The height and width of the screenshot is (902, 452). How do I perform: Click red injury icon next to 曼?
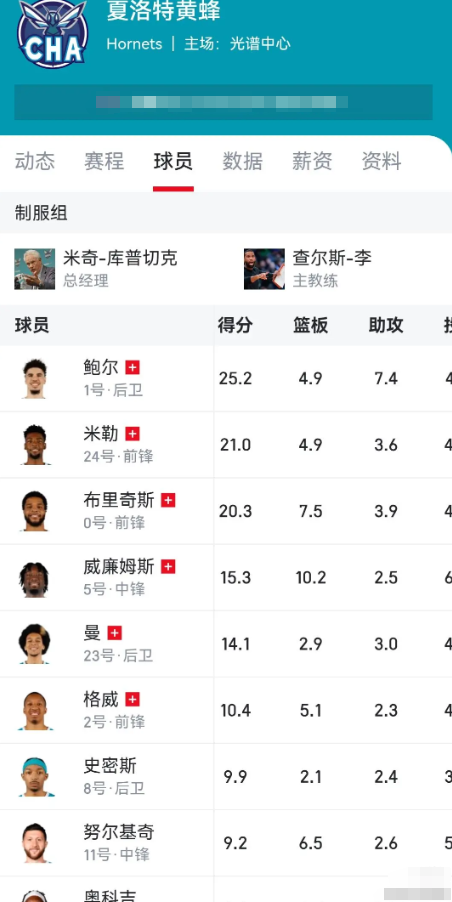click(x=115, y=633)
